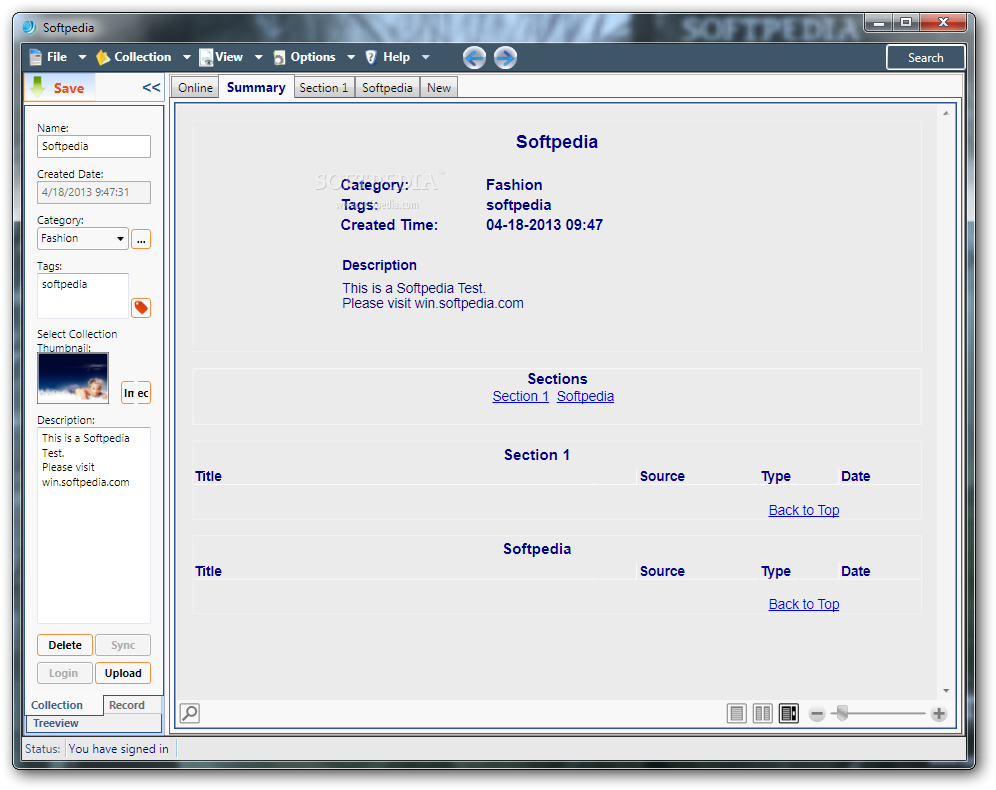Expand the Options menu dropdown arrow

351,57
